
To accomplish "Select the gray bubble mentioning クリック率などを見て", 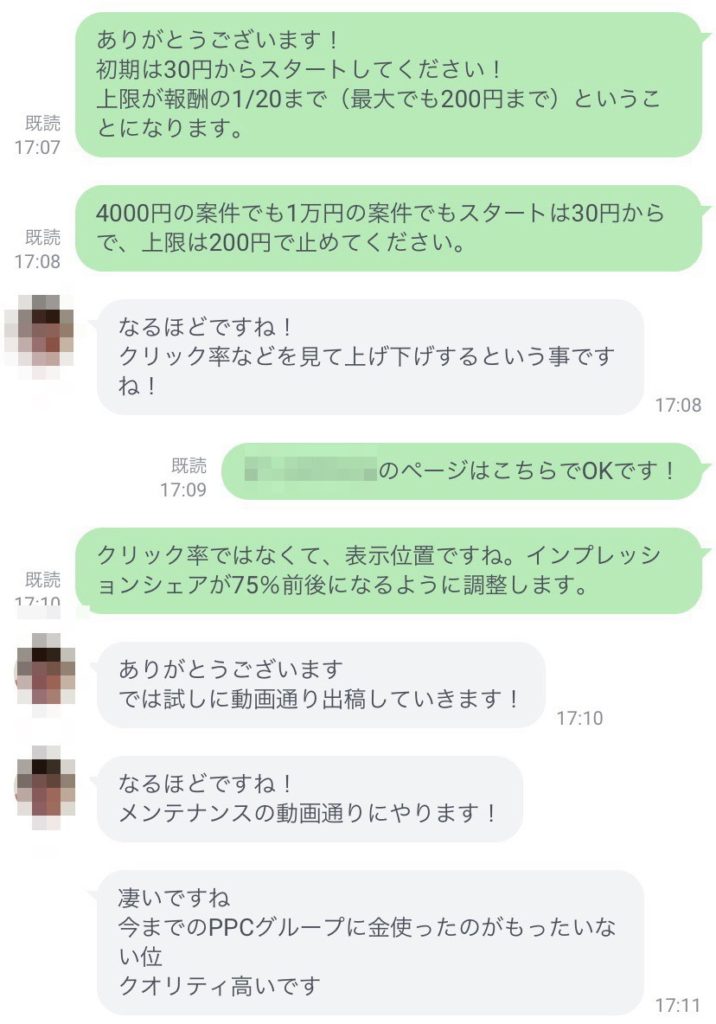I will pyautogui.click(x=370, y=357).
